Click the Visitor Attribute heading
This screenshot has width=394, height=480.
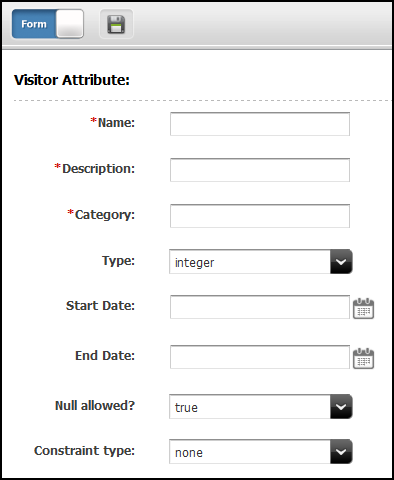(x=72, y=80)
